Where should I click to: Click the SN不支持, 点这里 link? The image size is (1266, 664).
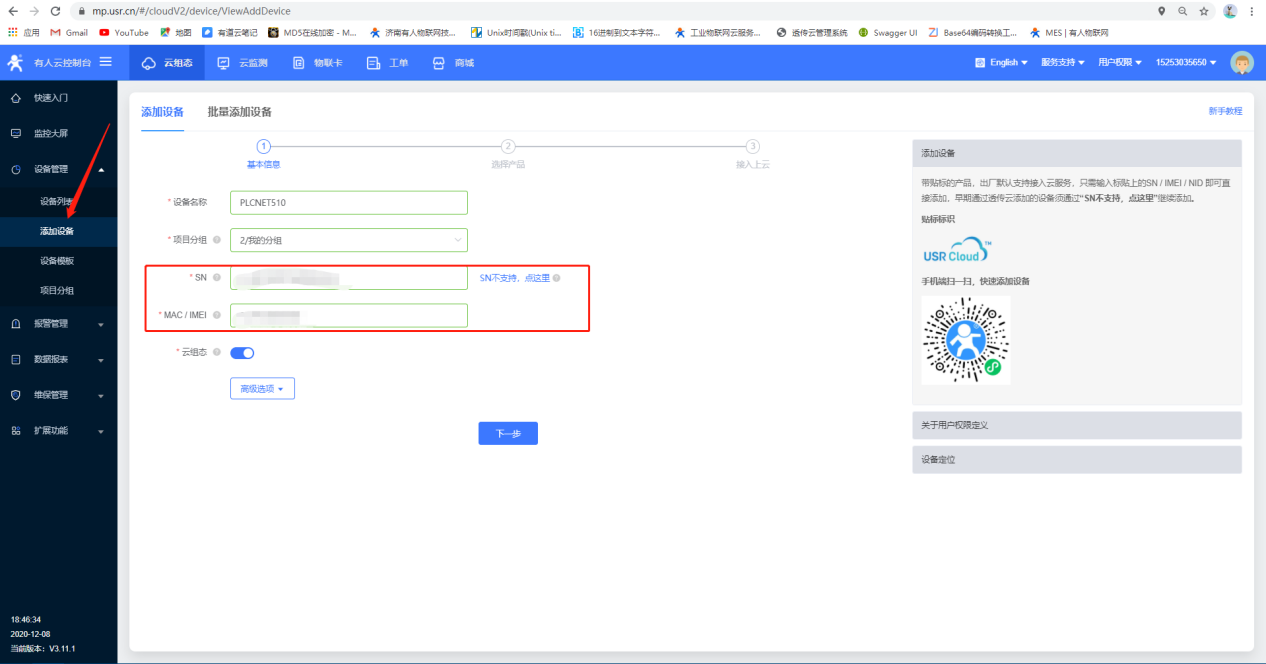514,278
